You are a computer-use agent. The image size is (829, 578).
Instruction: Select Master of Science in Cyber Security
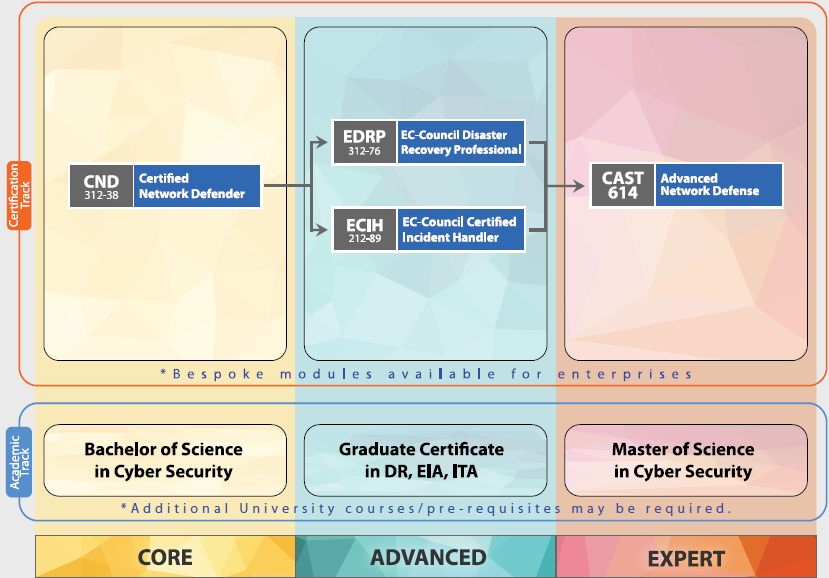[685, 460]
